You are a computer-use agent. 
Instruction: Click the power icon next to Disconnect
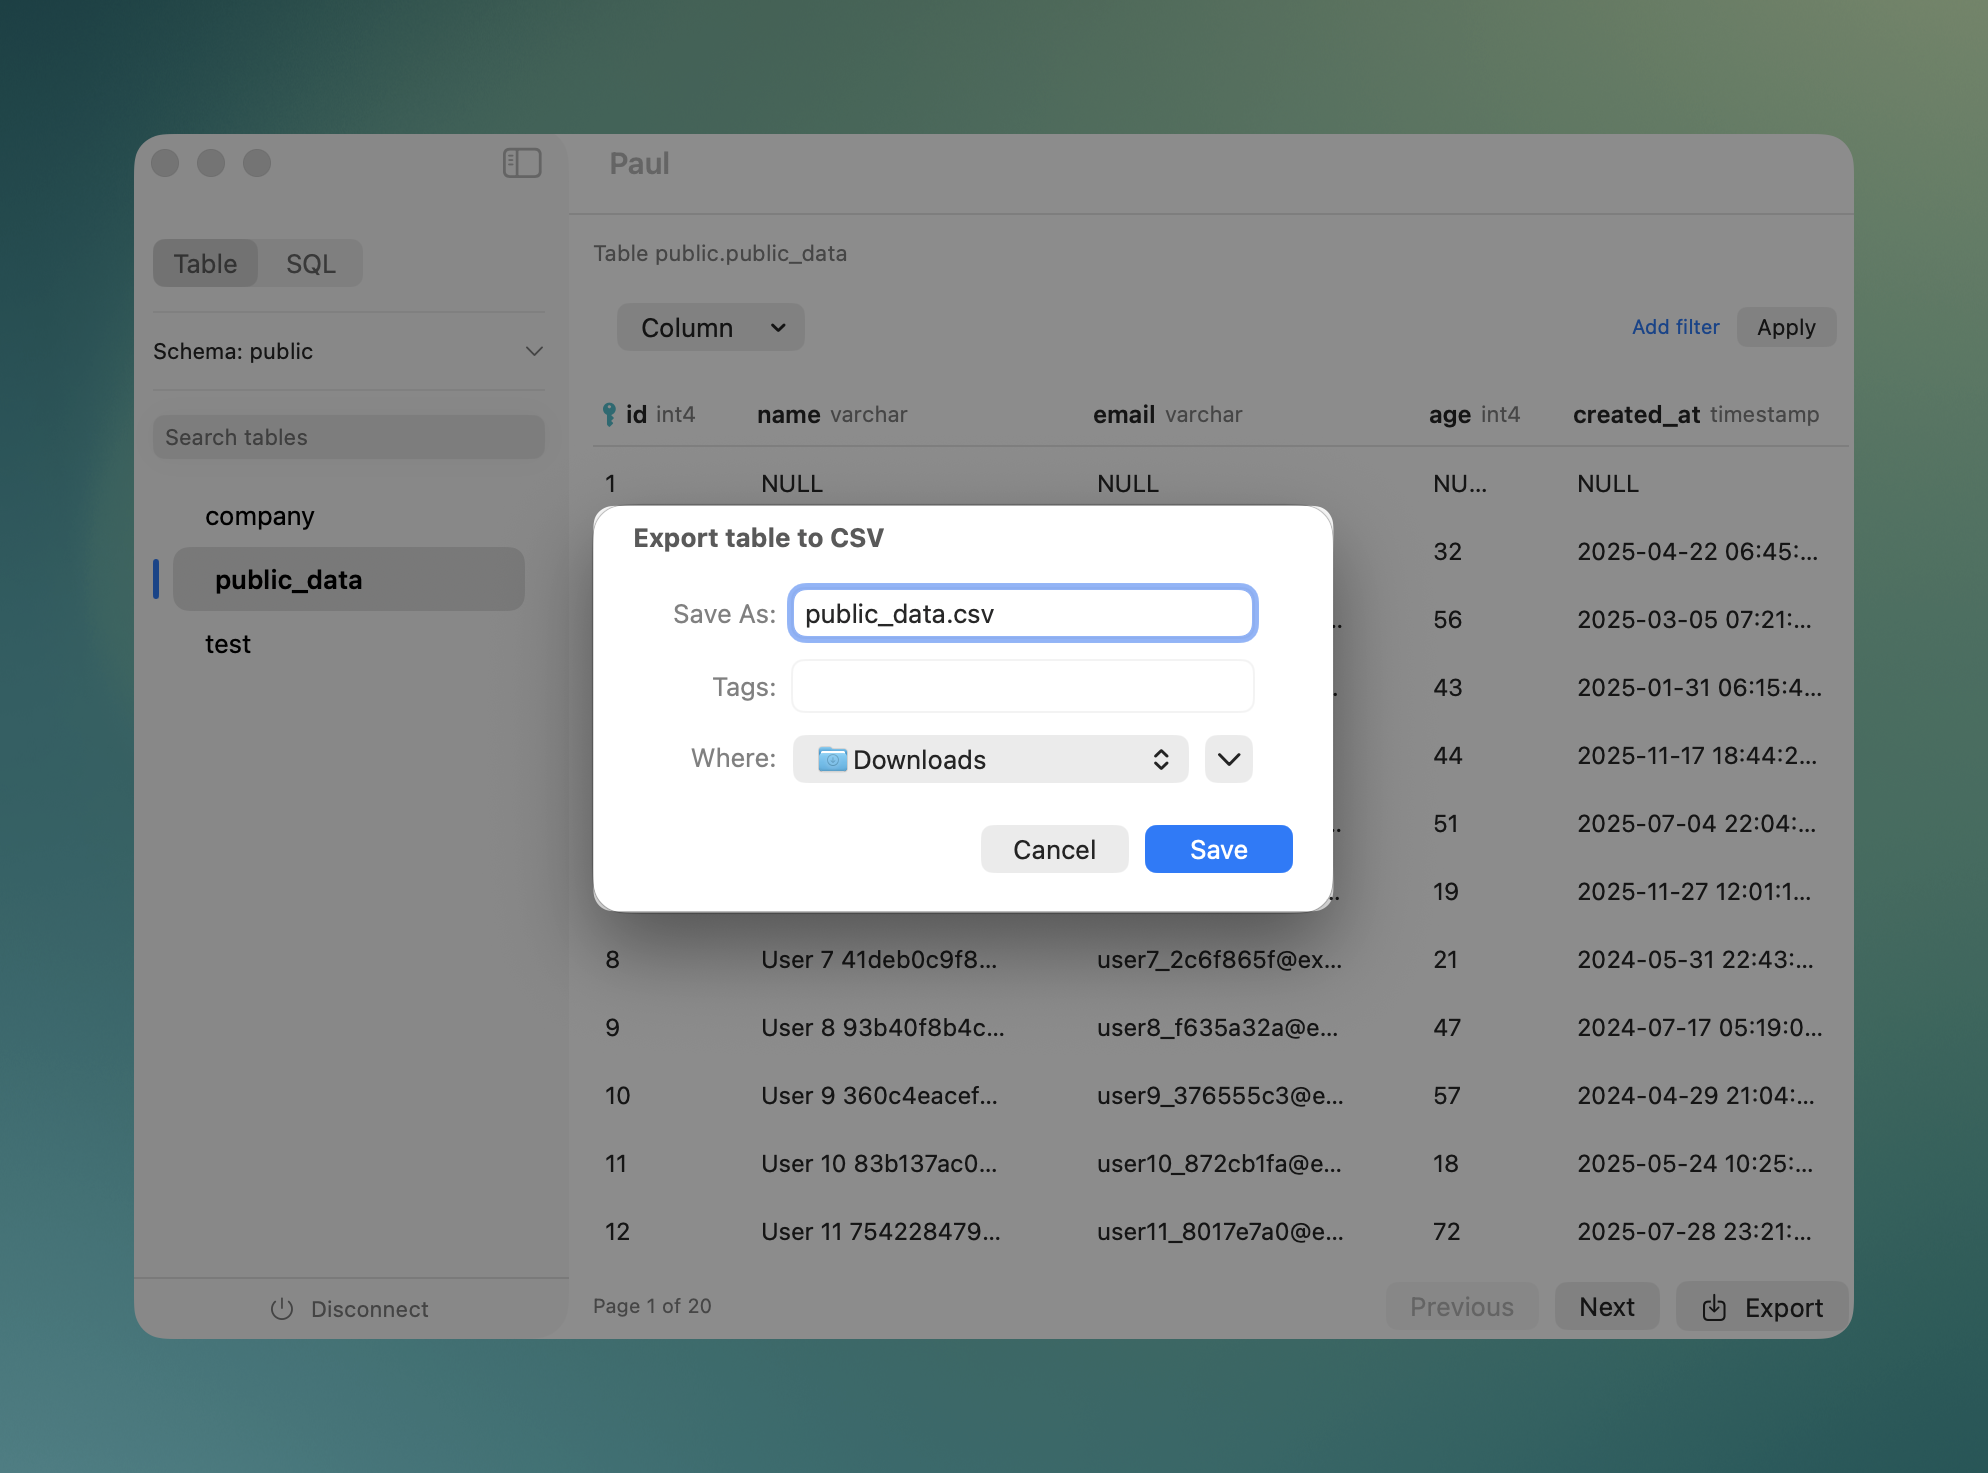(x=280, y=1308)
